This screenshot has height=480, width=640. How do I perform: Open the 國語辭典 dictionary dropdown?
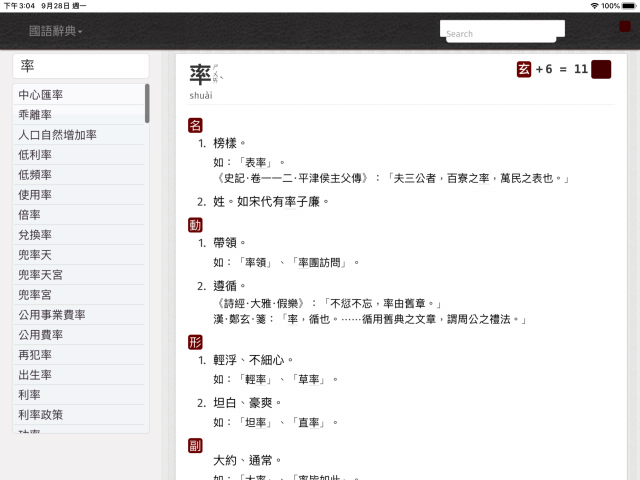coord(56,31)
